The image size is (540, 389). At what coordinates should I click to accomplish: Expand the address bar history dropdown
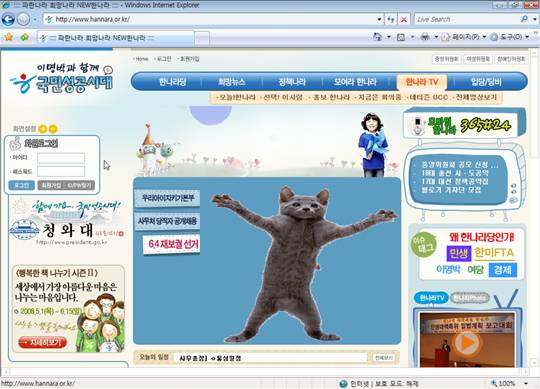(x=379, y=19)
